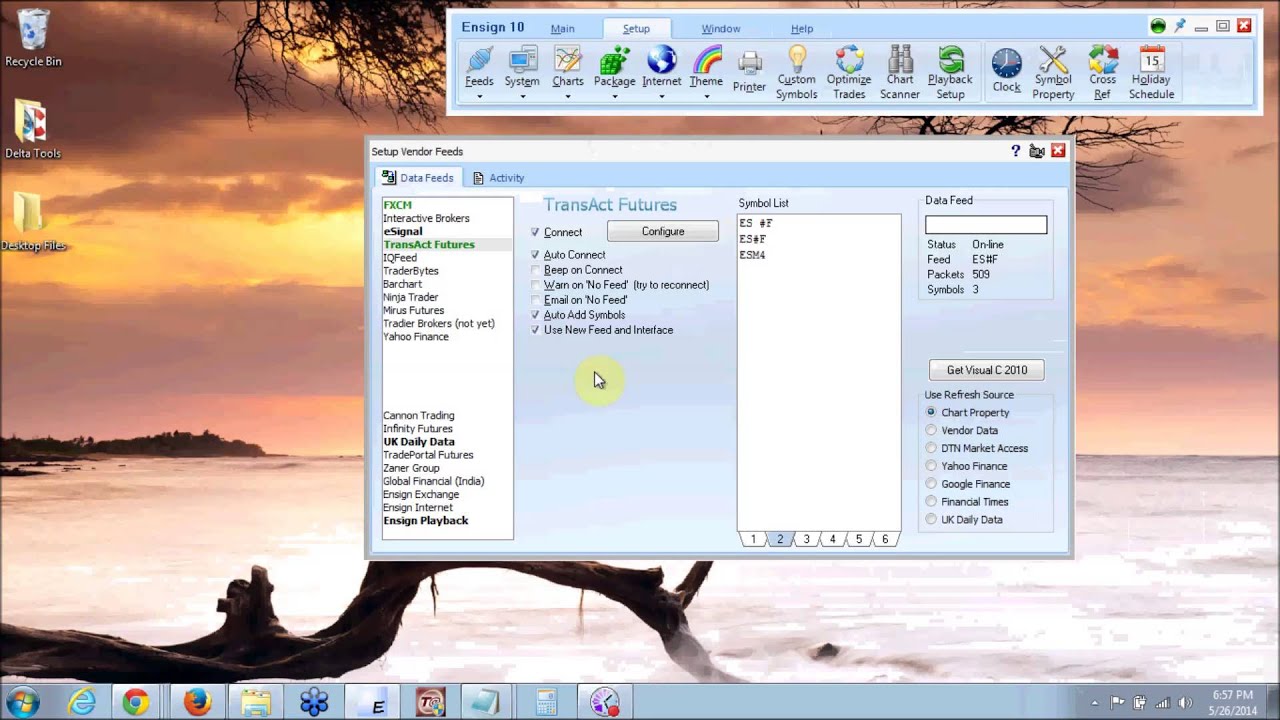Click the help question mark in Setup Vendor Feeds
This screenshot has width=1280, height=720.
coord(1016,151)
